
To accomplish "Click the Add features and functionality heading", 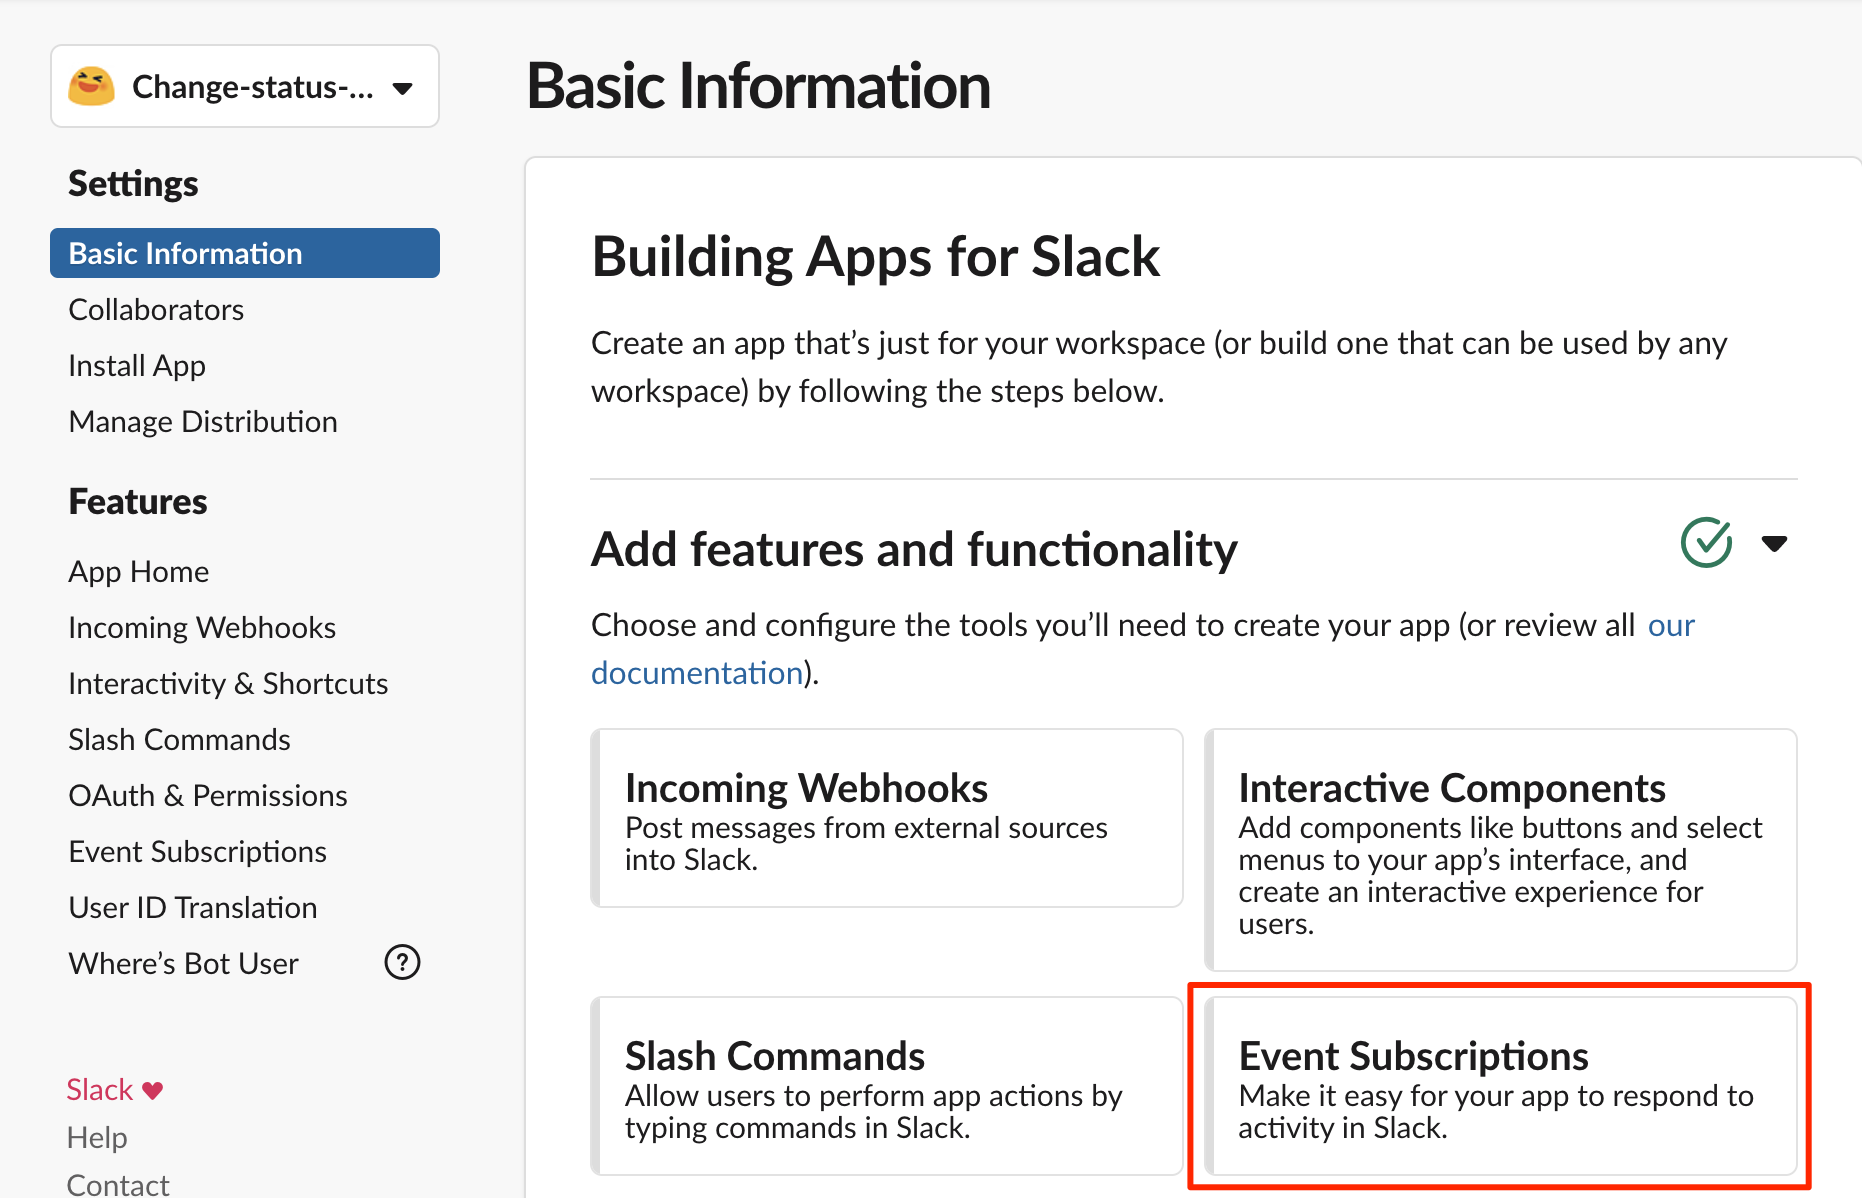I will point(914,549).
